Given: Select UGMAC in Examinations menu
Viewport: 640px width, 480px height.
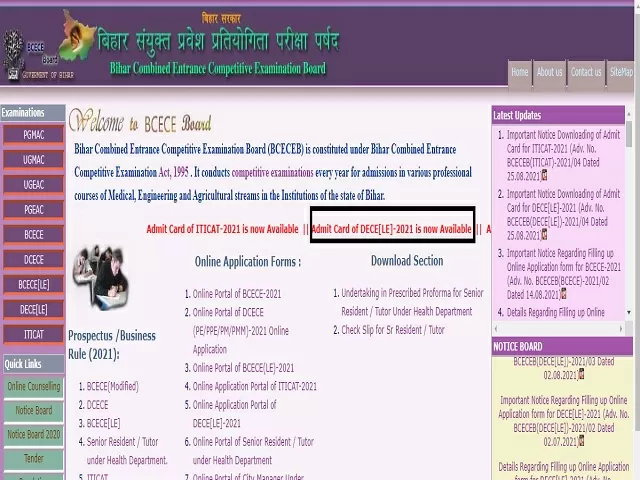Looking at the screenshot, I should click(33, 160).
